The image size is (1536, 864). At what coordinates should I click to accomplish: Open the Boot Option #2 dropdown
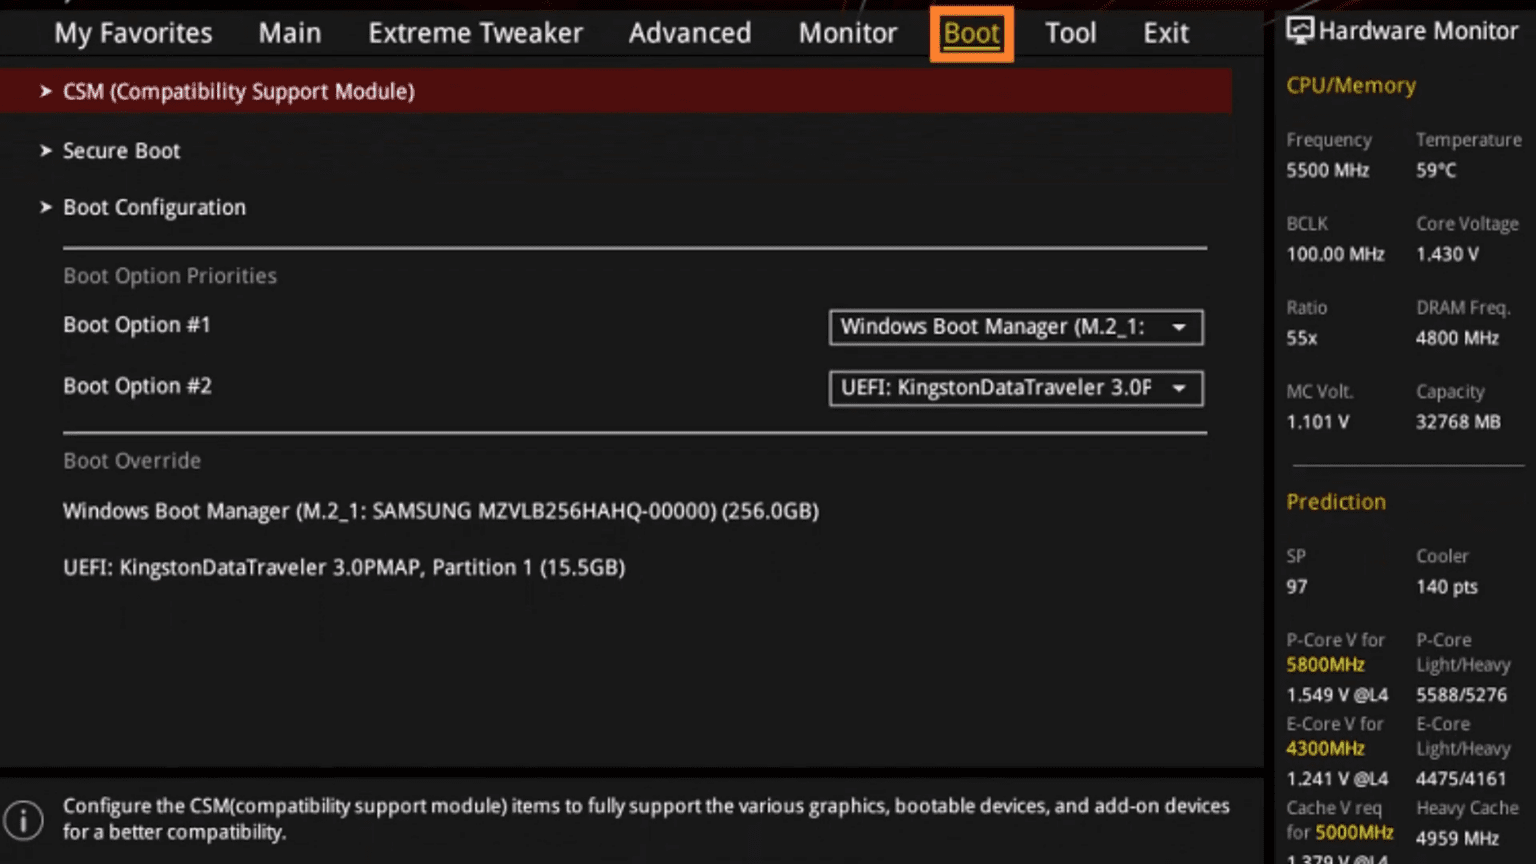point(1015,388)
